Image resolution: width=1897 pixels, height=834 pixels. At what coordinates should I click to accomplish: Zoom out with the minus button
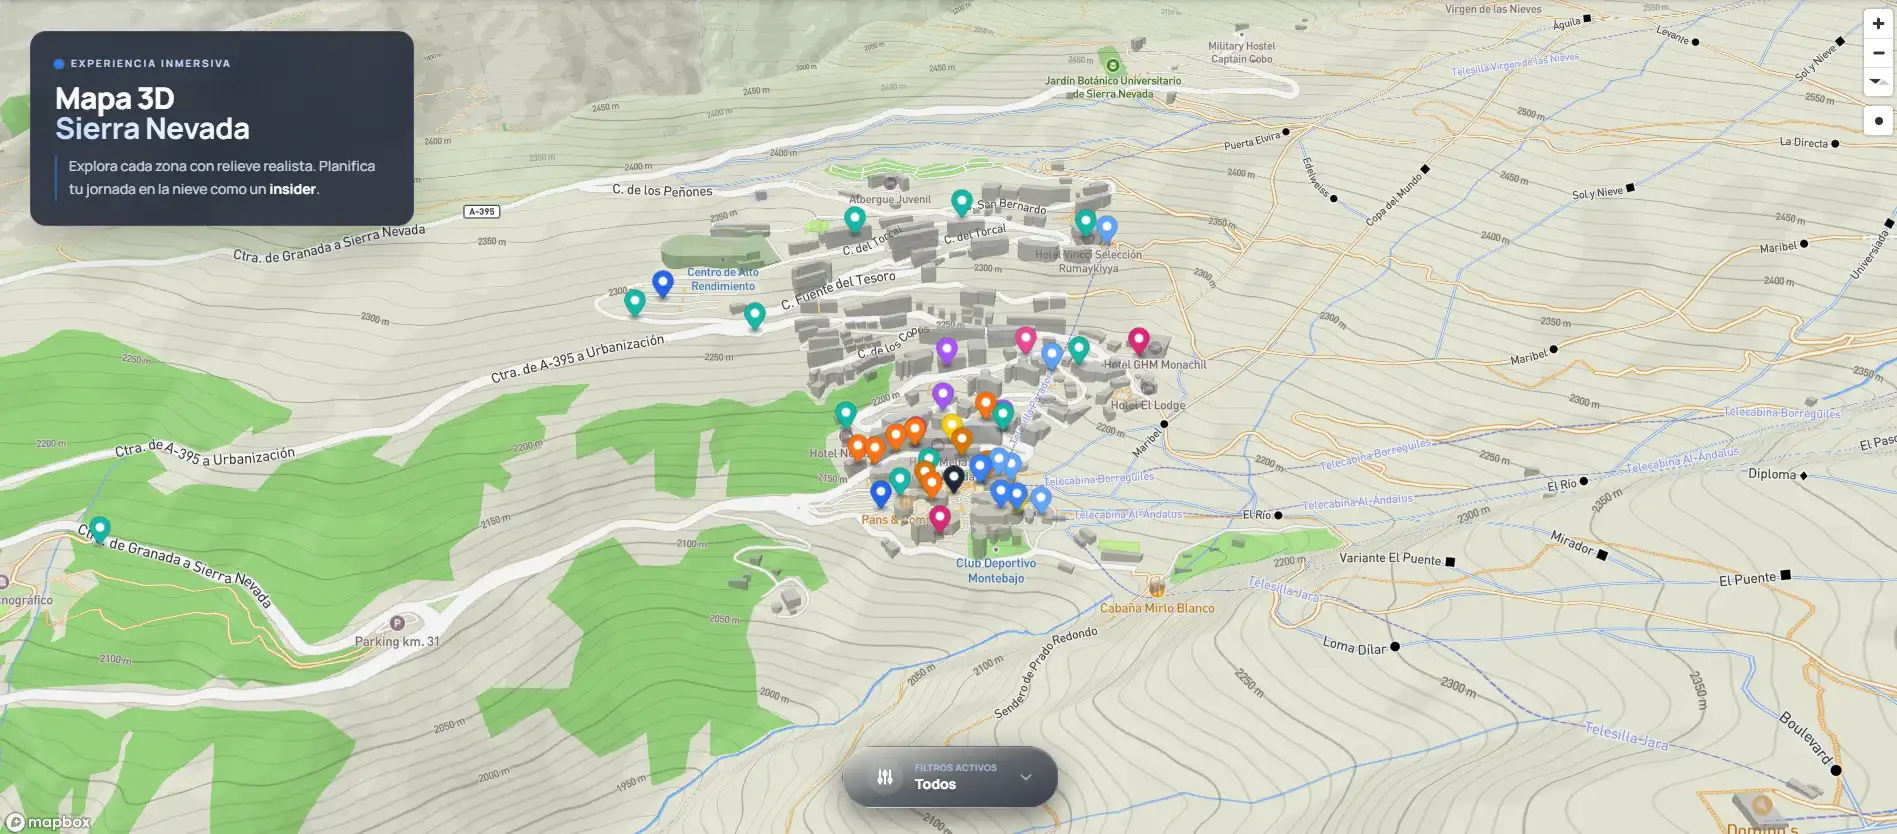(1878, 53)
